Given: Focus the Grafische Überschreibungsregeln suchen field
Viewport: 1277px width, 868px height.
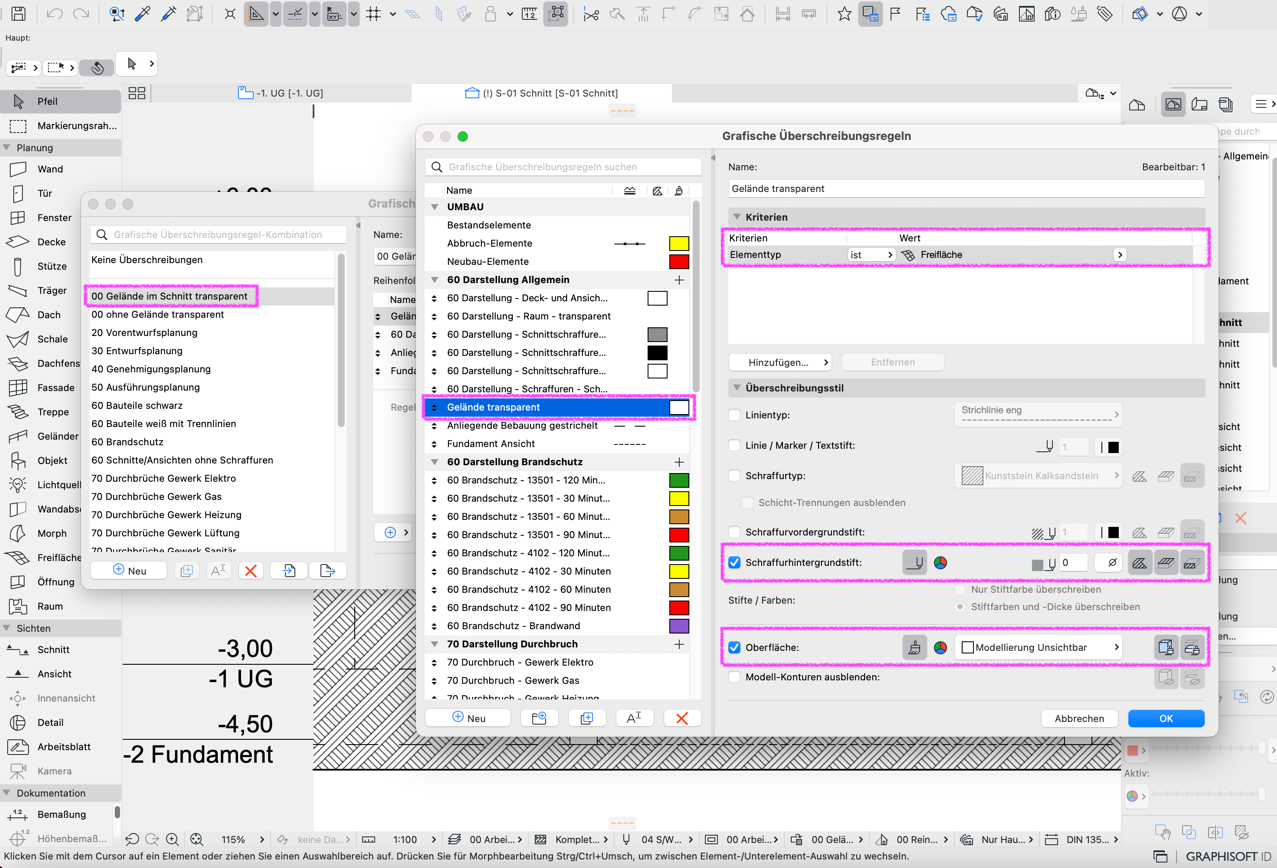Looking at the screenshot, I should (563, 167).
